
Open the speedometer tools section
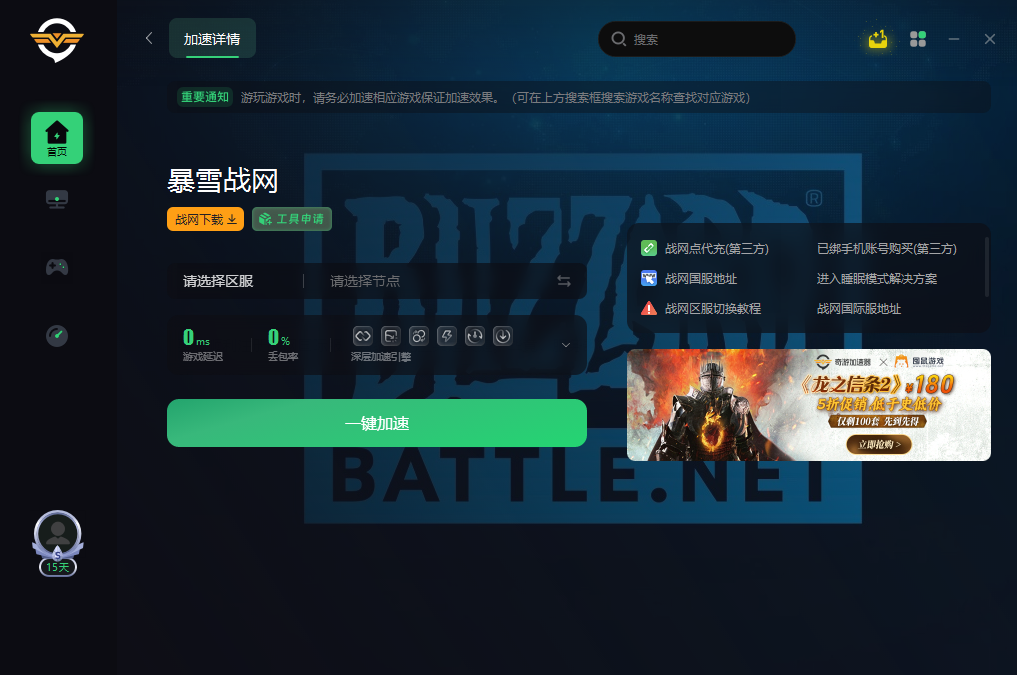coord(57,335)
